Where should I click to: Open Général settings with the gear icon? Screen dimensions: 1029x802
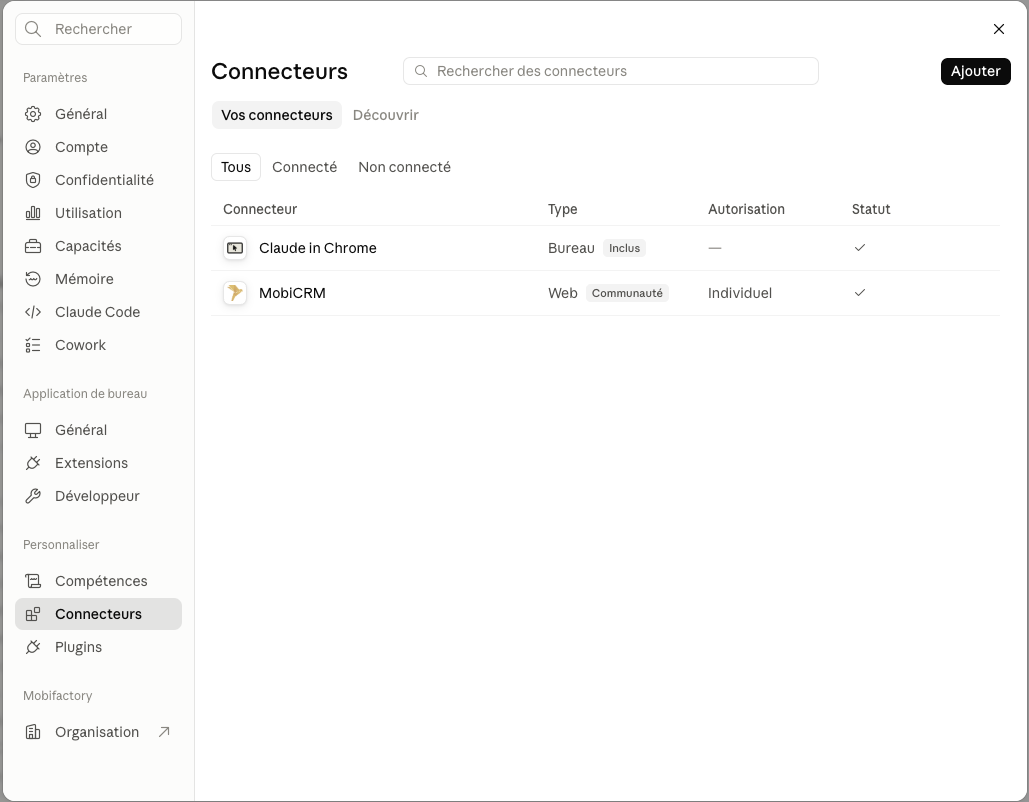[98, 114]
